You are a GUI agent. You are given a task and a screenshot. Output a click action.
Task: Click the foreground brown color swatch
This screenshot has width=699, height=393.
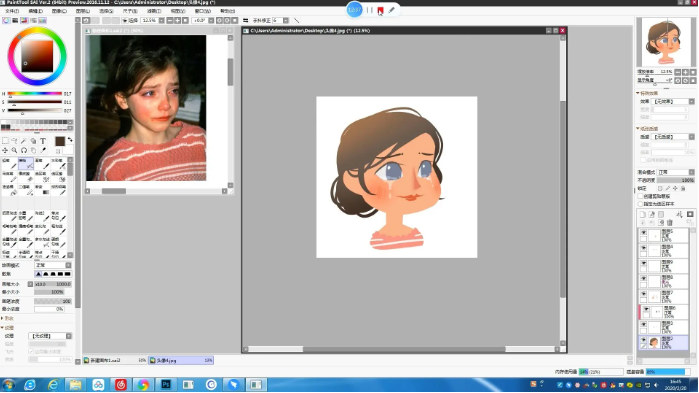[60, 141]
